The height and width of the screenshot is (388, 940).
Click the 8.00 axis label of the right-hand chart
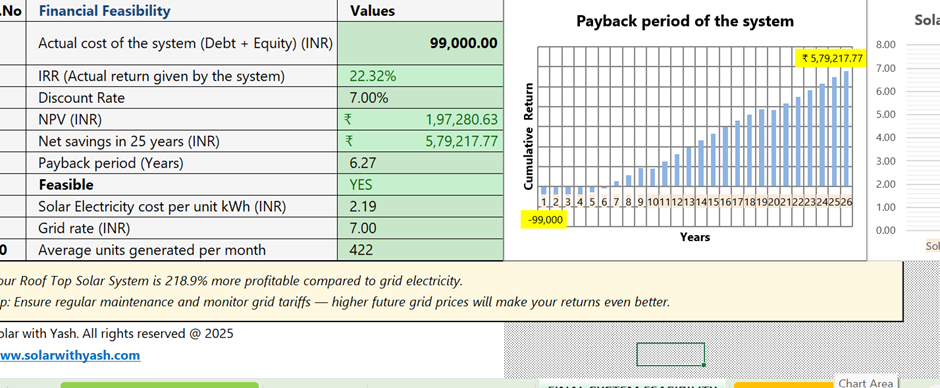coord(885,45)
